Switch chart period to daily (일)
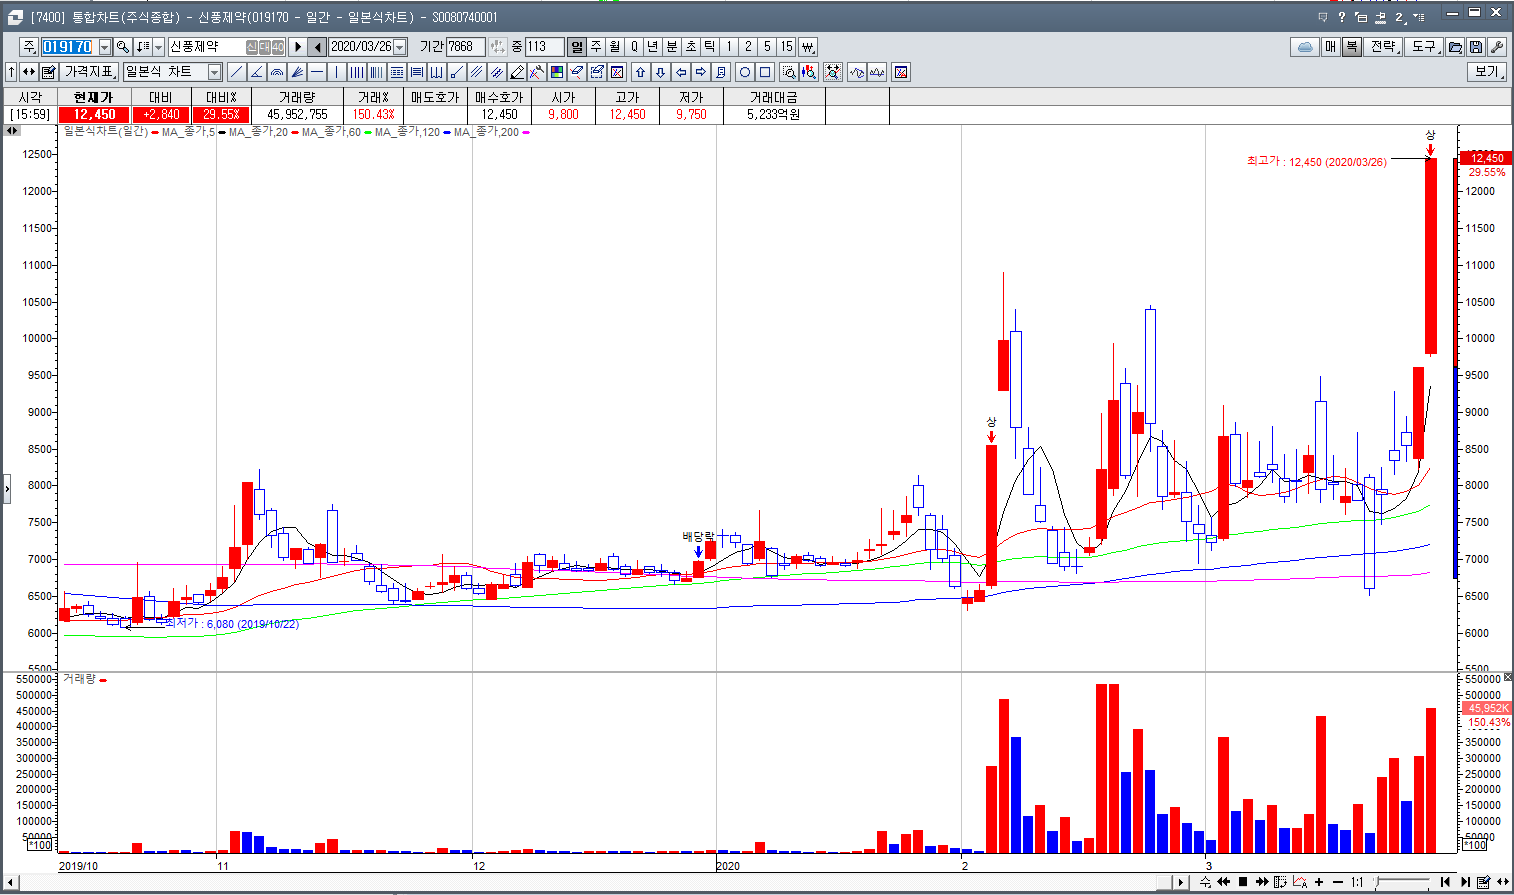The image size is (1514, 895). click(x=577, y=47)
